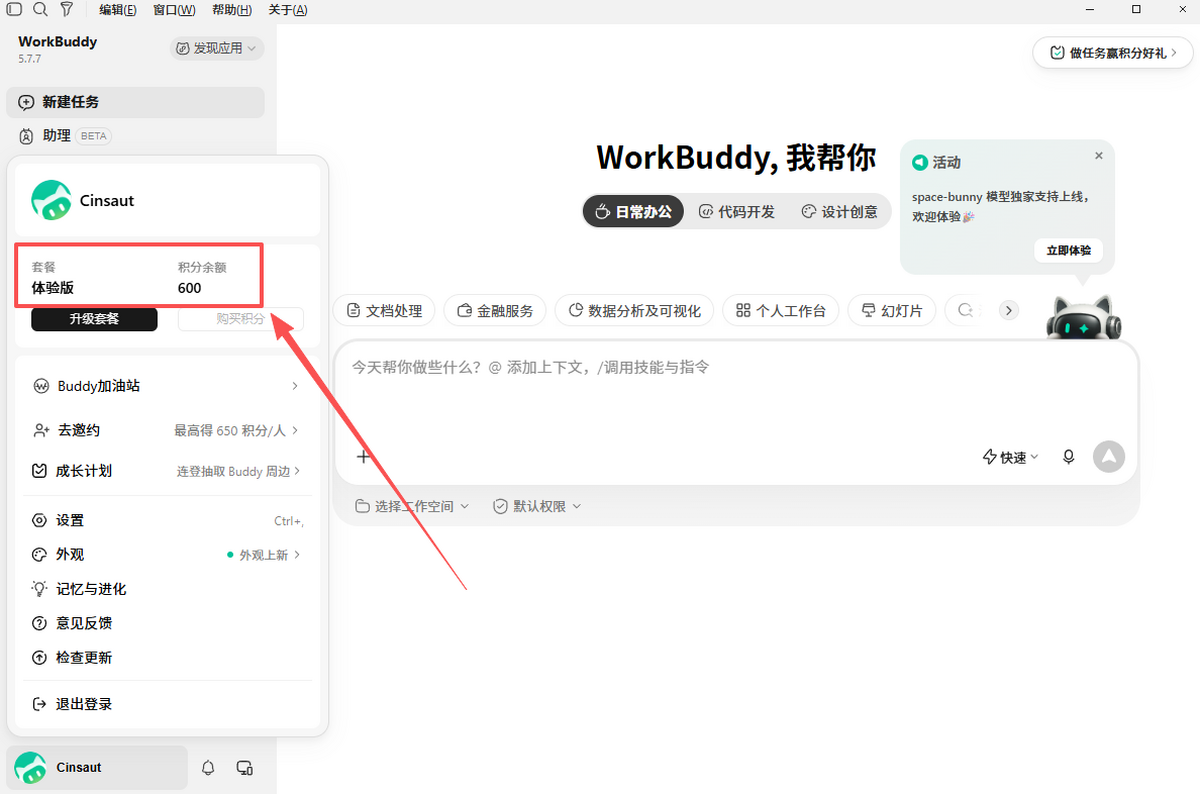
Task: Click the 购买积分 button
Action: [x=241, y=319]
